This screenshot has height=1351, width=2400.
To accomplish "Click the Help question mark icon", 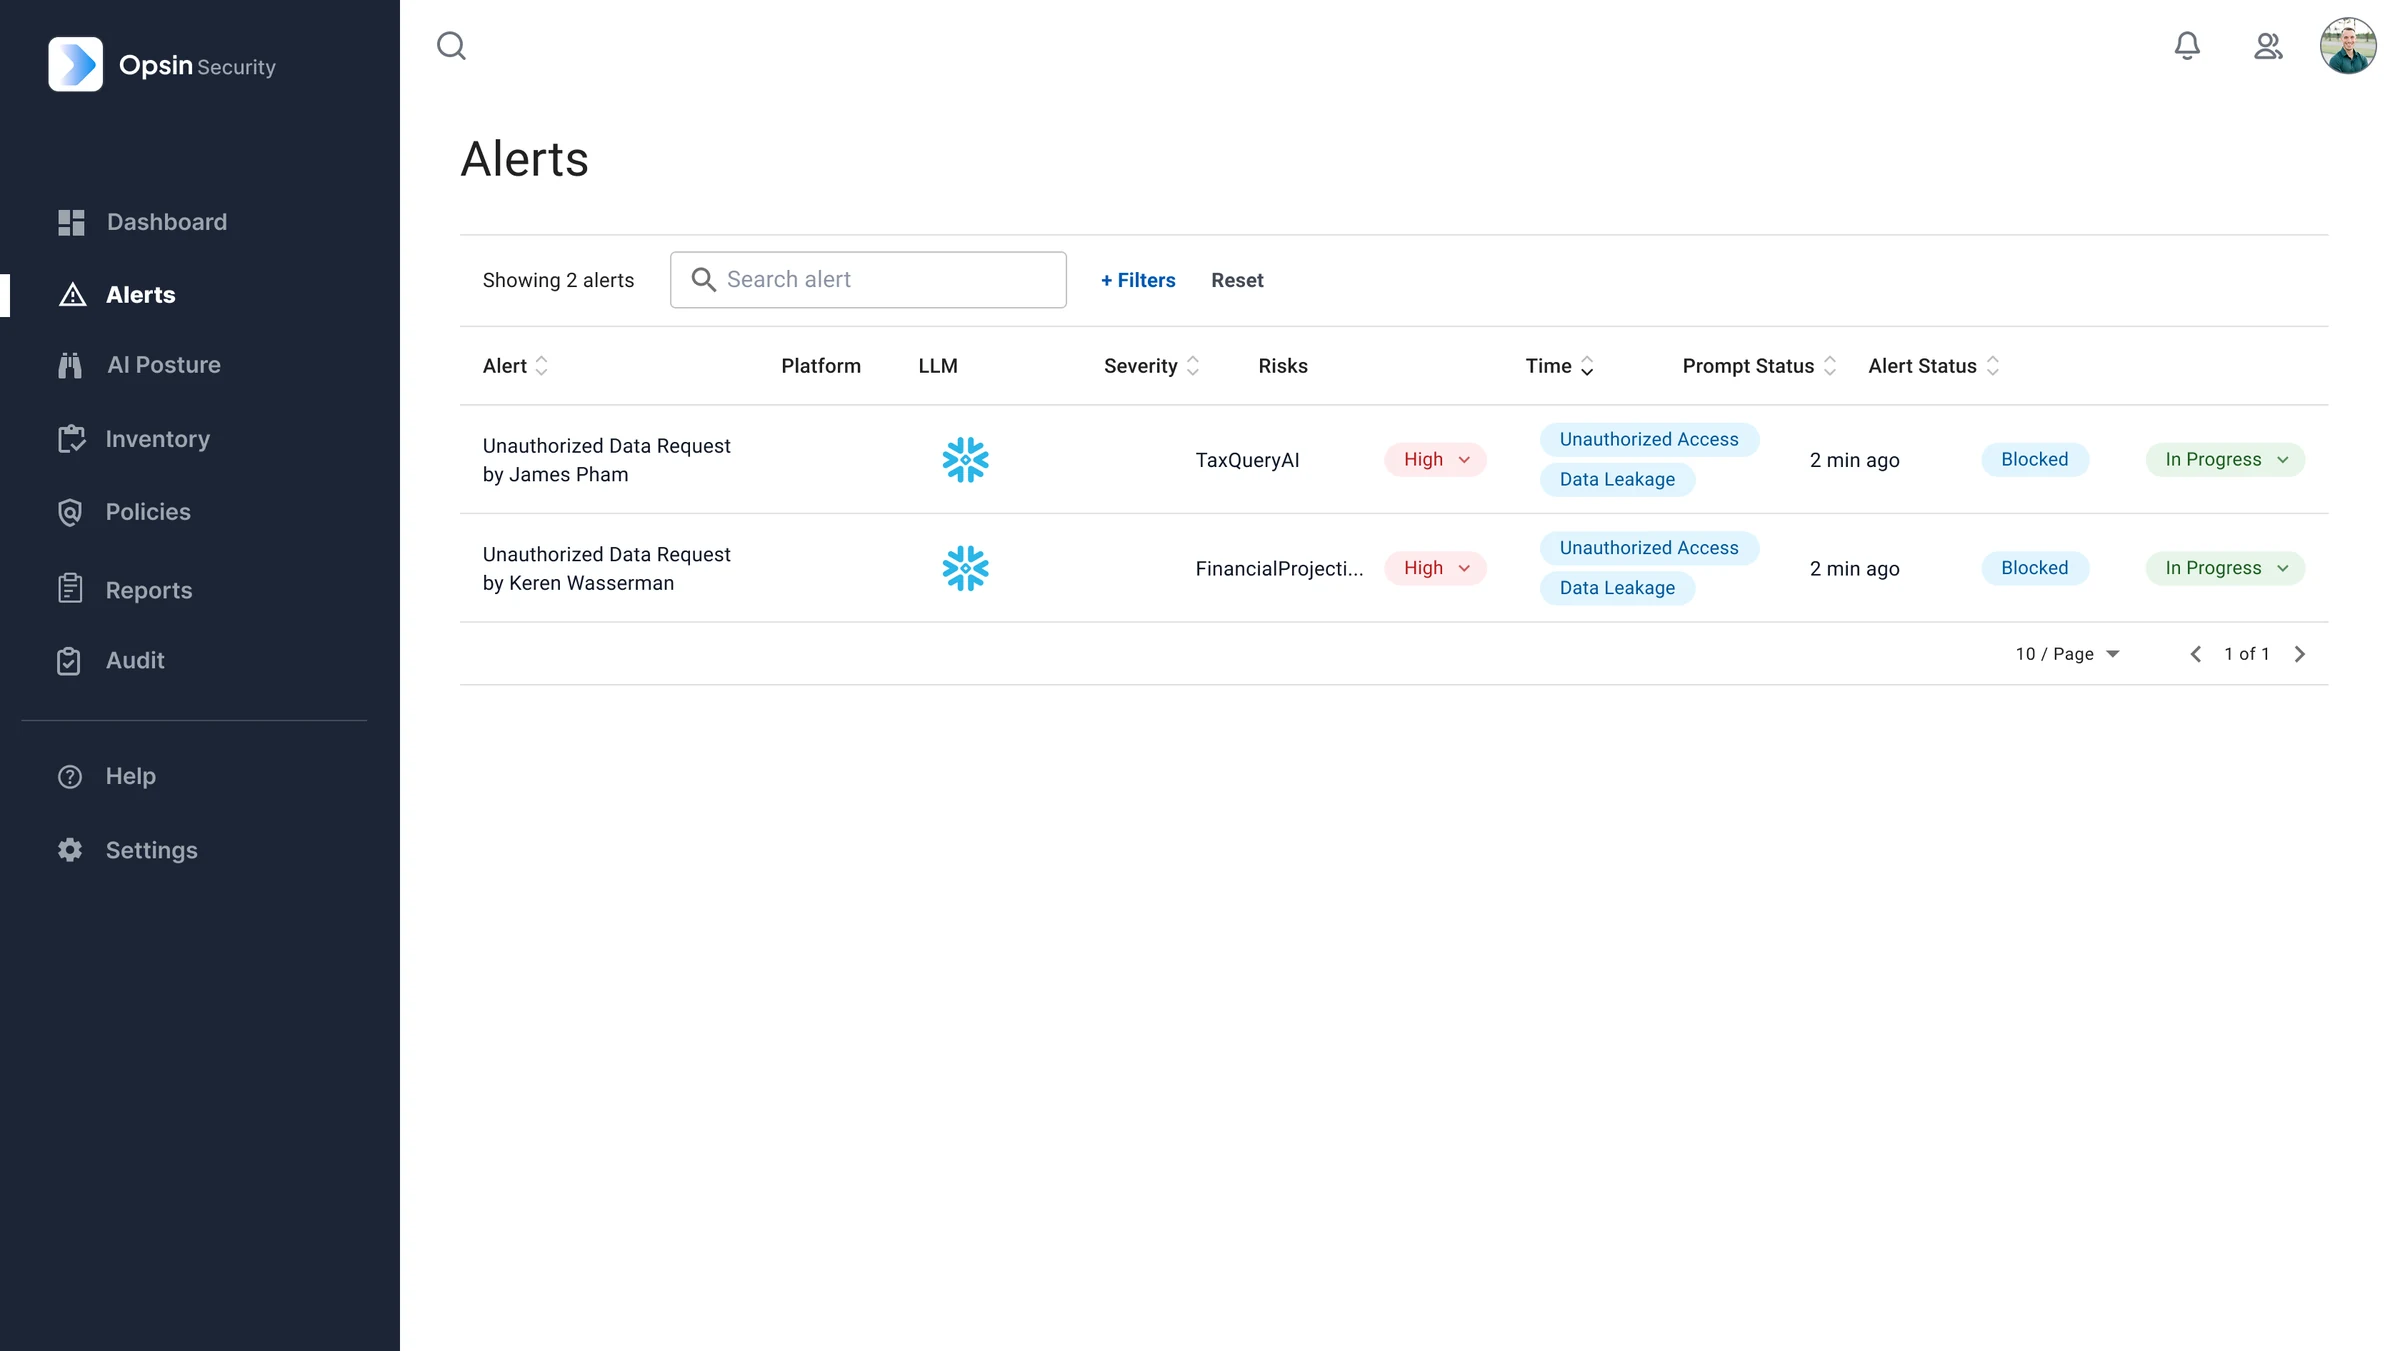I will point(70,776).
